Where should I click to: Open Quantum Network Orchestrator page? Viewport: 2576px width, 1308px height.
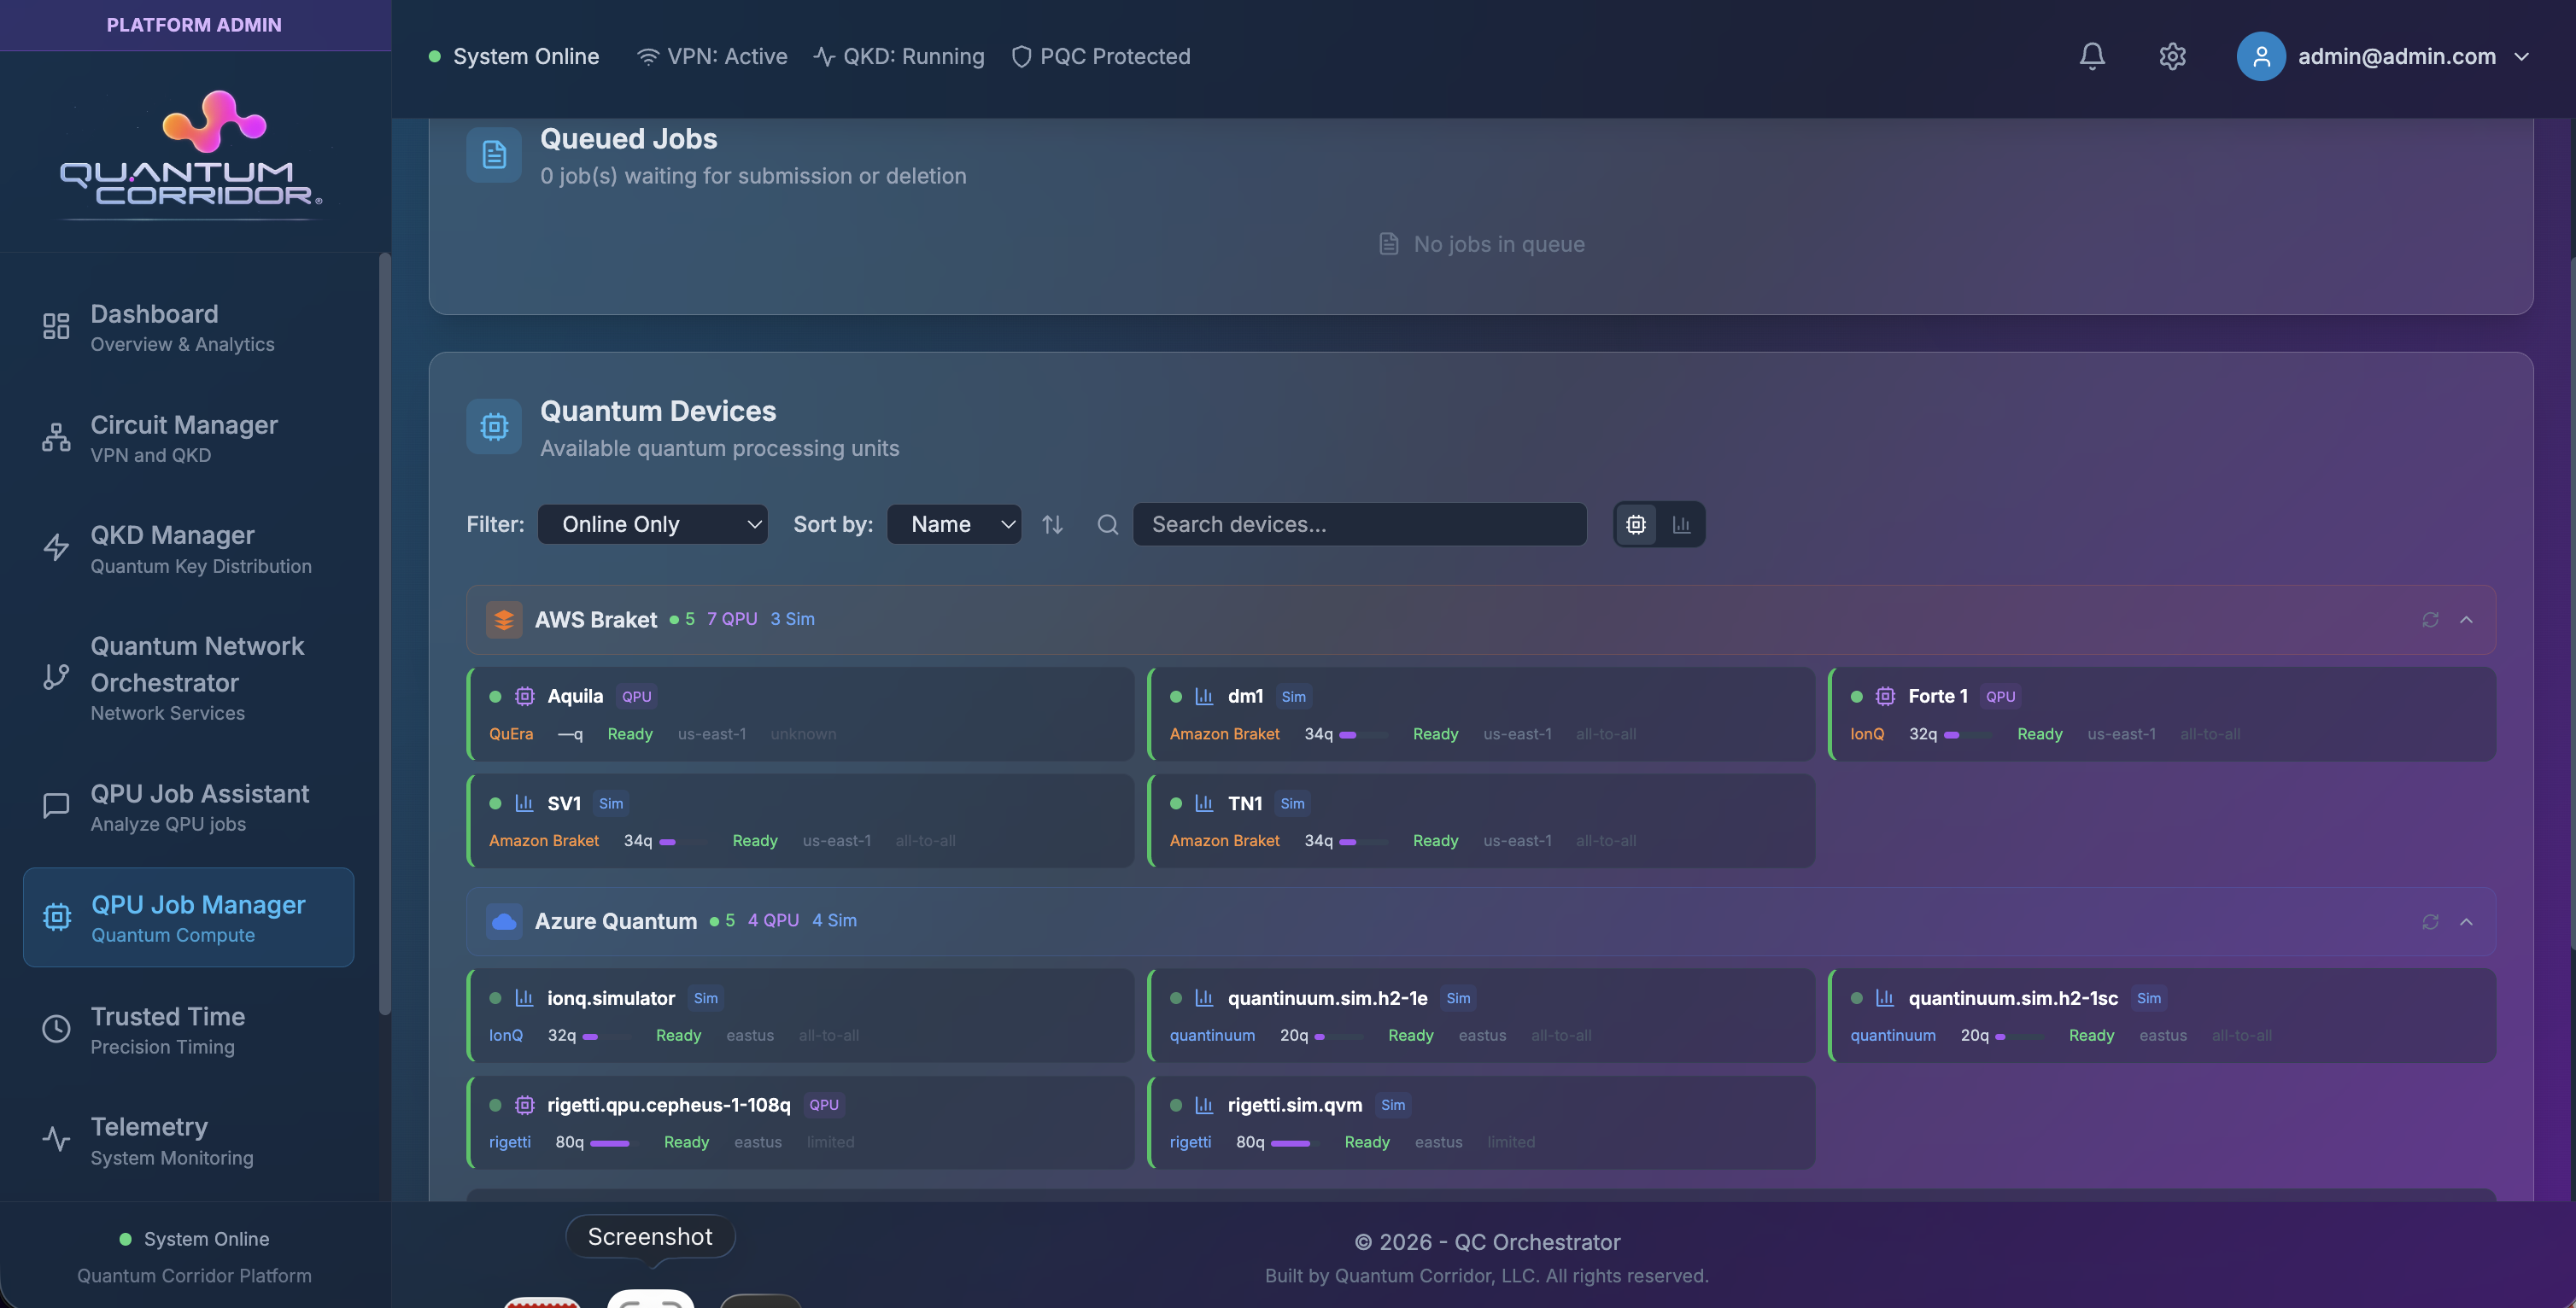(189, 677)
